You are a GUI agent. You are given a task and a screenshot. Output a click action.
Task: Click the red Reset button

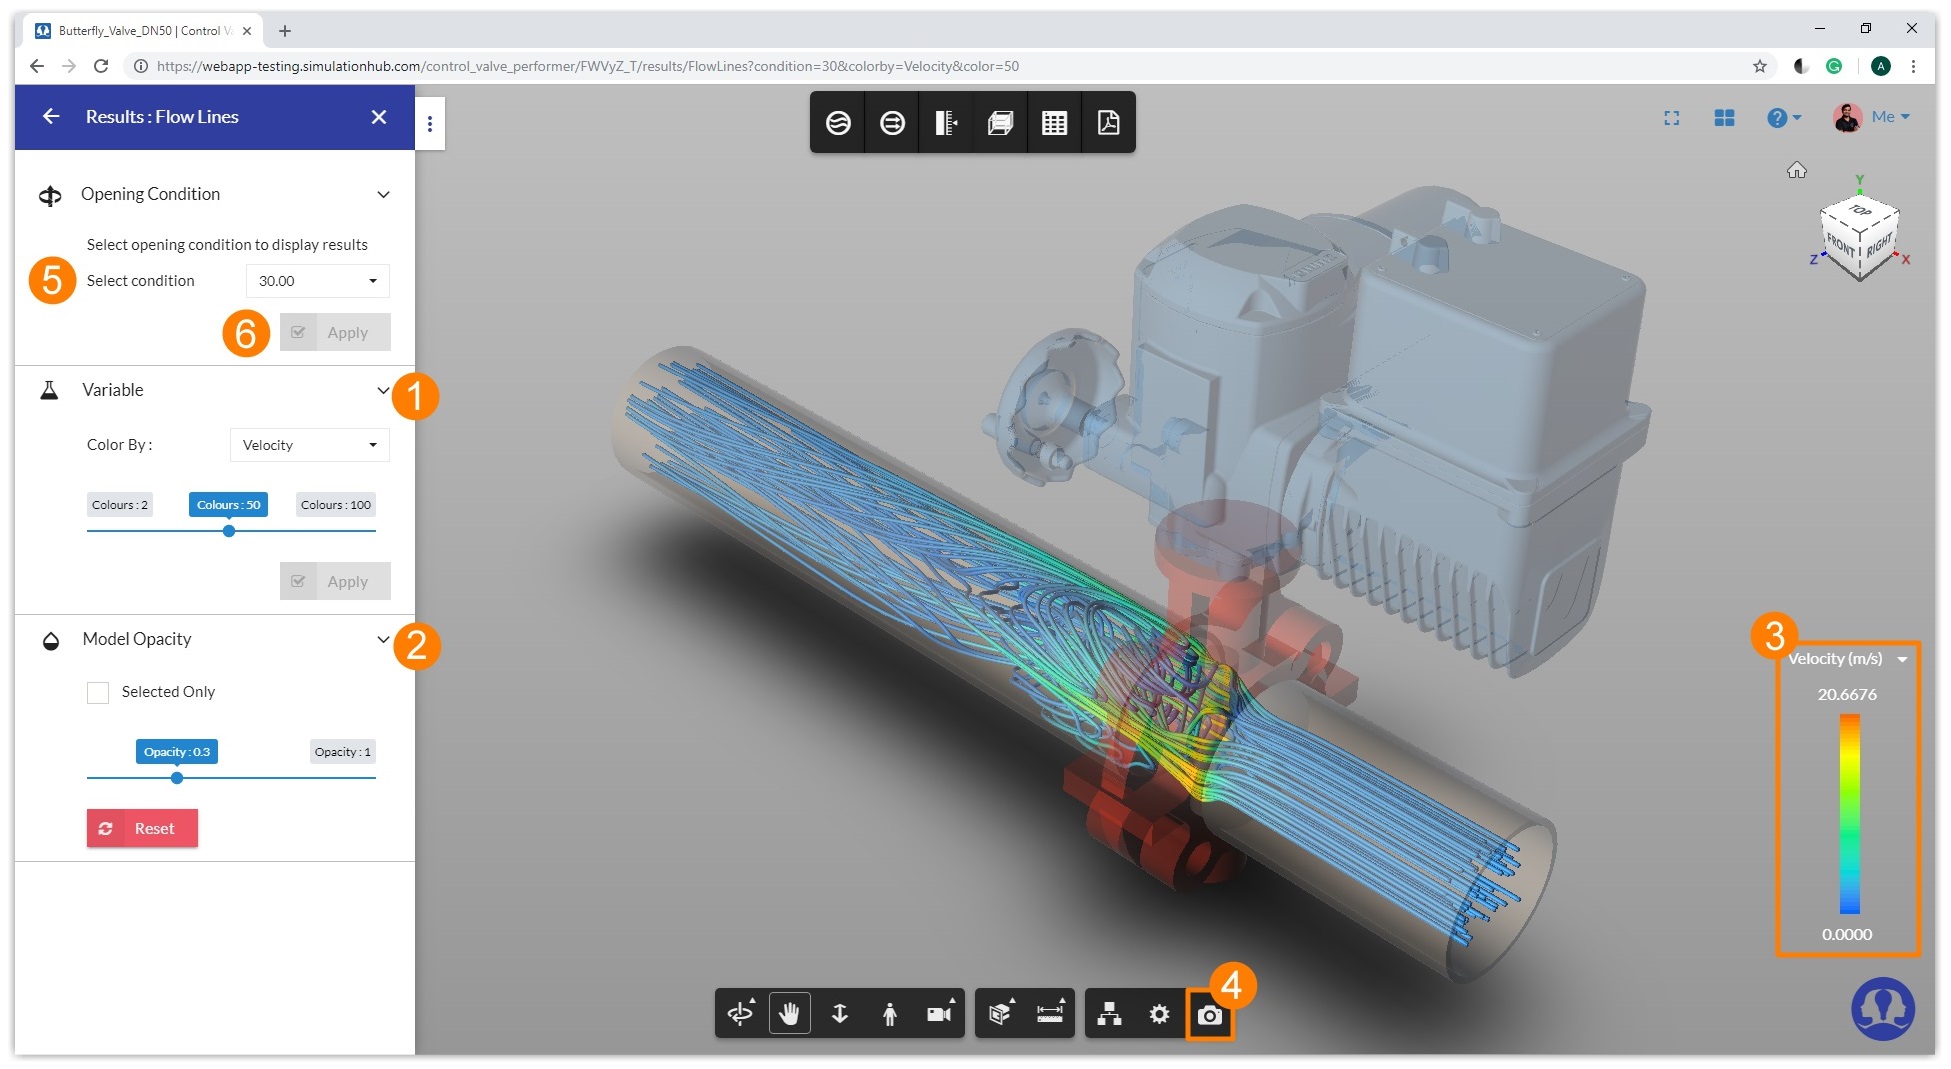pyautogui.click(x=142, y=828)
